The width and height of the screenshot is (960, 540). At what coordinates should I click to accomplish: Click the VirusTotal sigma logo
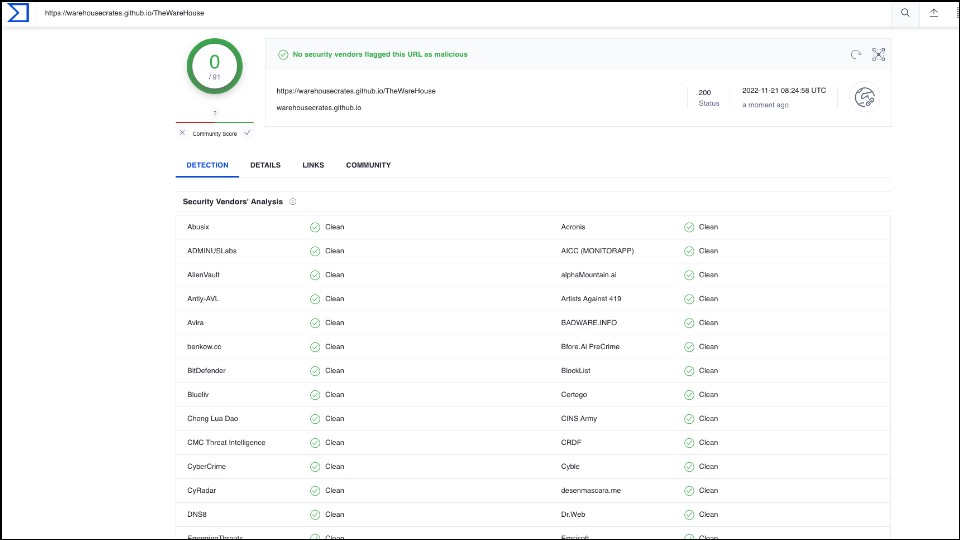18,12
